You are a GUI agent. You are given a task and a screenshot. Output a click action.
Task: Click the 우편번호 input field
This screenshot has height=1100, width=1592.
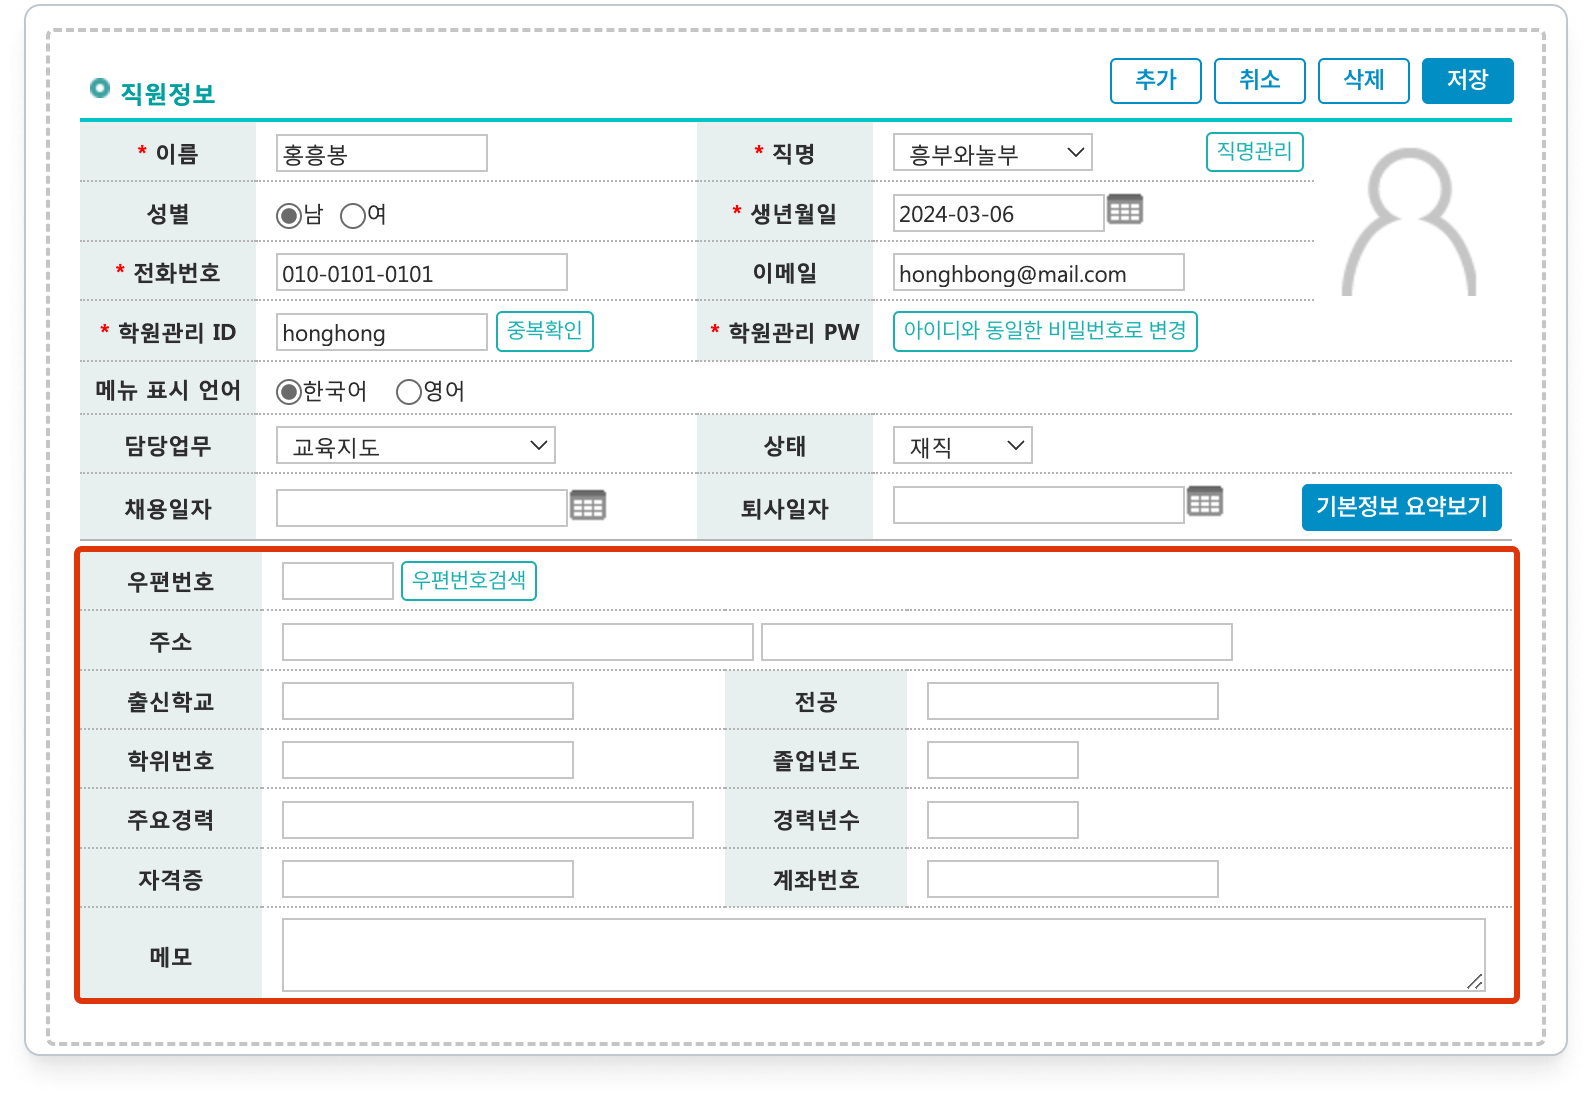pos(338,581)
